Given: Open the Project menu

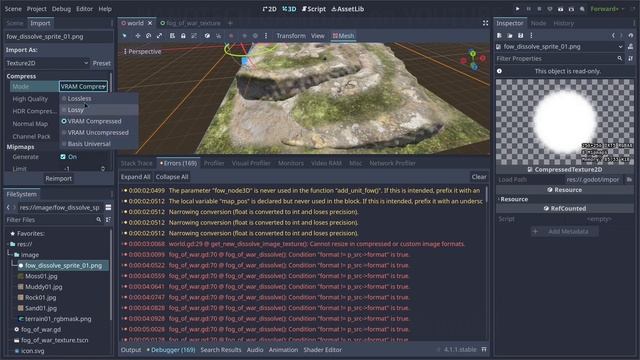Looking at the screenshot, I should tap(36, 9).
